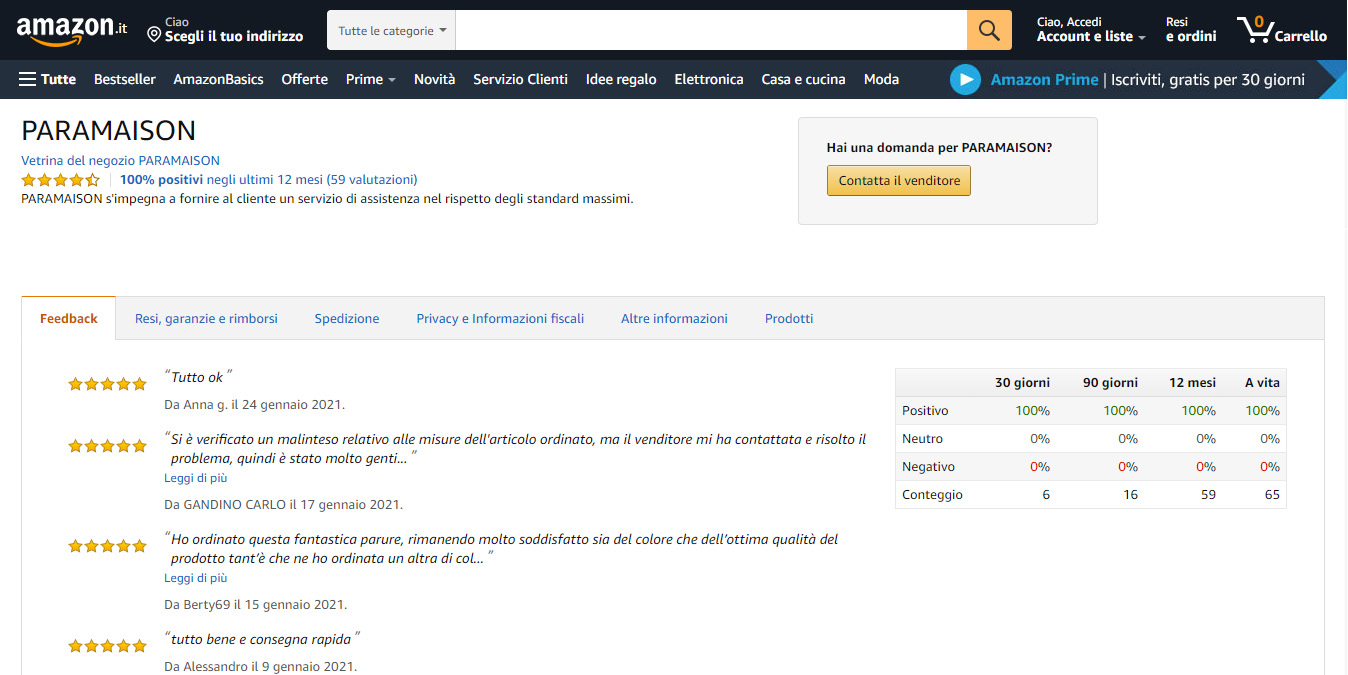The image size is (1348, 675).
Task: Switch to the Spedizione tab
Action: click(347, 318)
